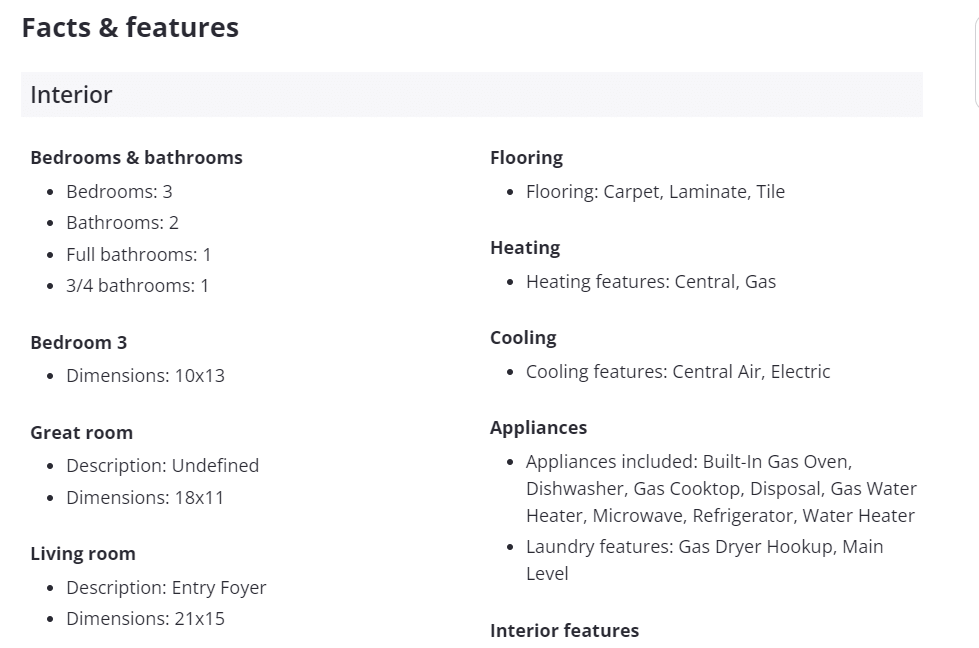The height and width of the screenshot is (648, 979).
Task: Click Living room dimensions 21x15
Action: [145, 619]
